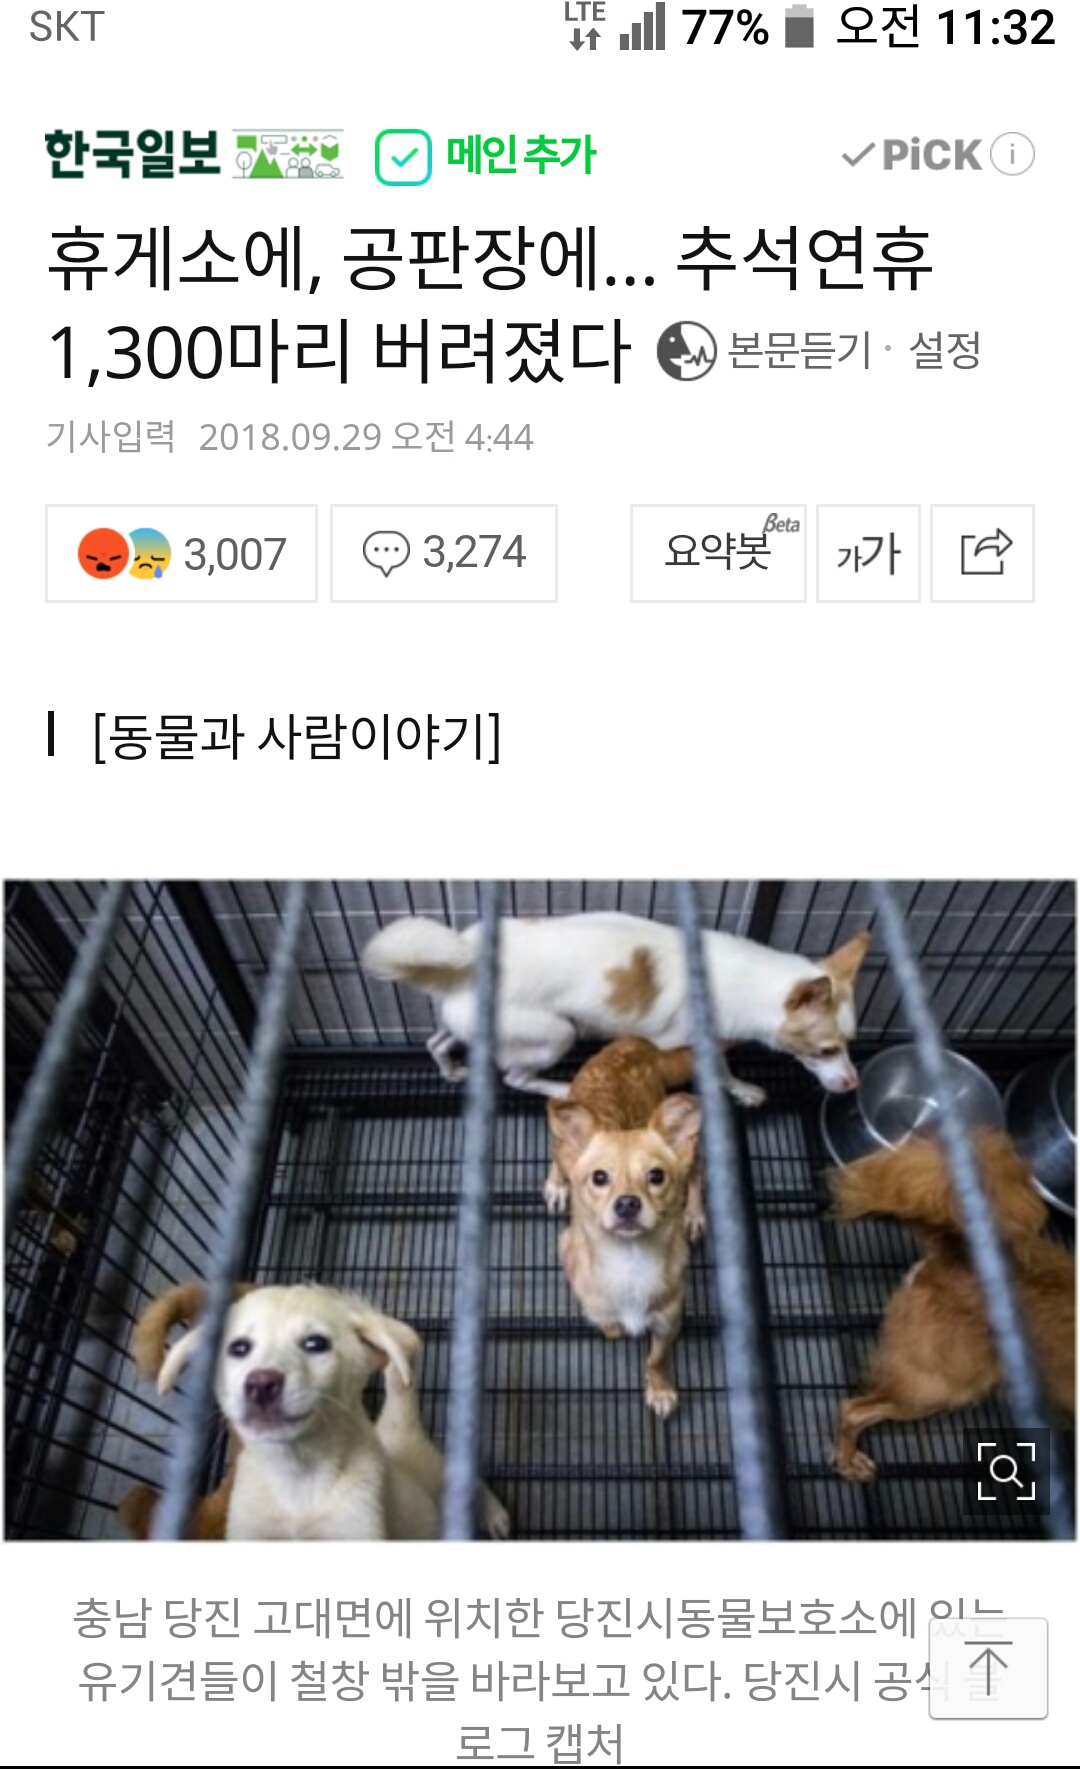Toggle the 메인추가 green checkbox
This screenshot has width=1080, height=1769.
coord(403,157)
